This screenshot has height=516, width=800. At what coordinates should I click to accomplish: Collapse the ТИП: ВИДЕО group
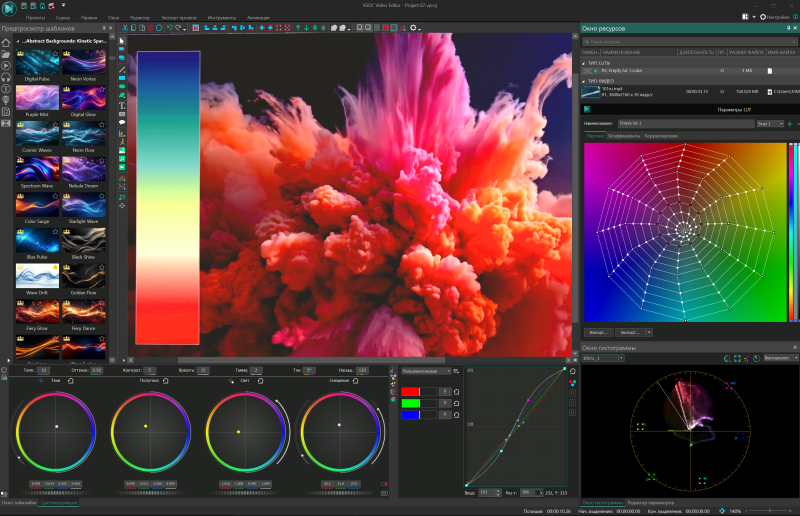point(584,81)
